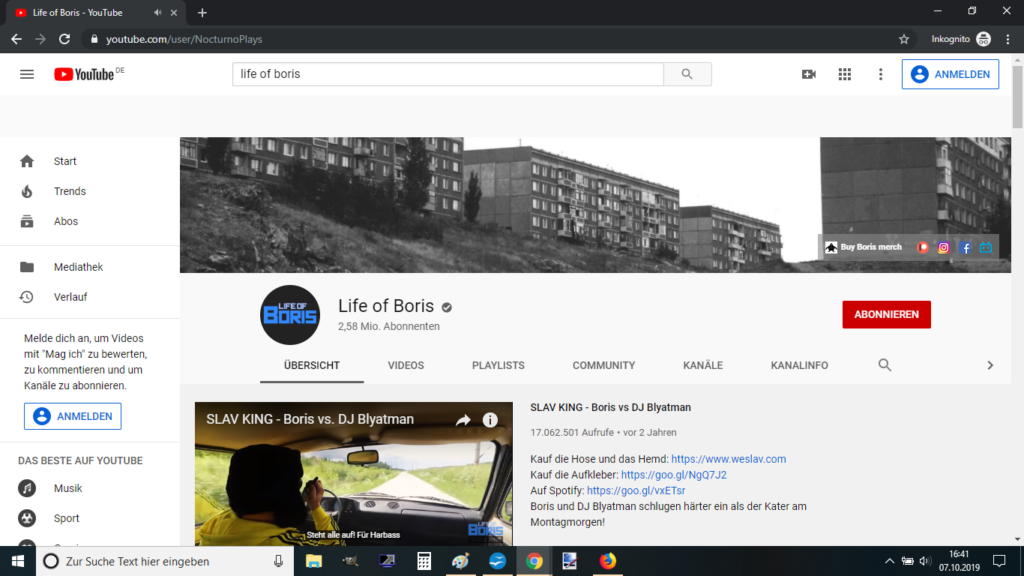Open the weslav.com link
Image resolution: width=1024 pixels, height=576 pixels.
728,459
